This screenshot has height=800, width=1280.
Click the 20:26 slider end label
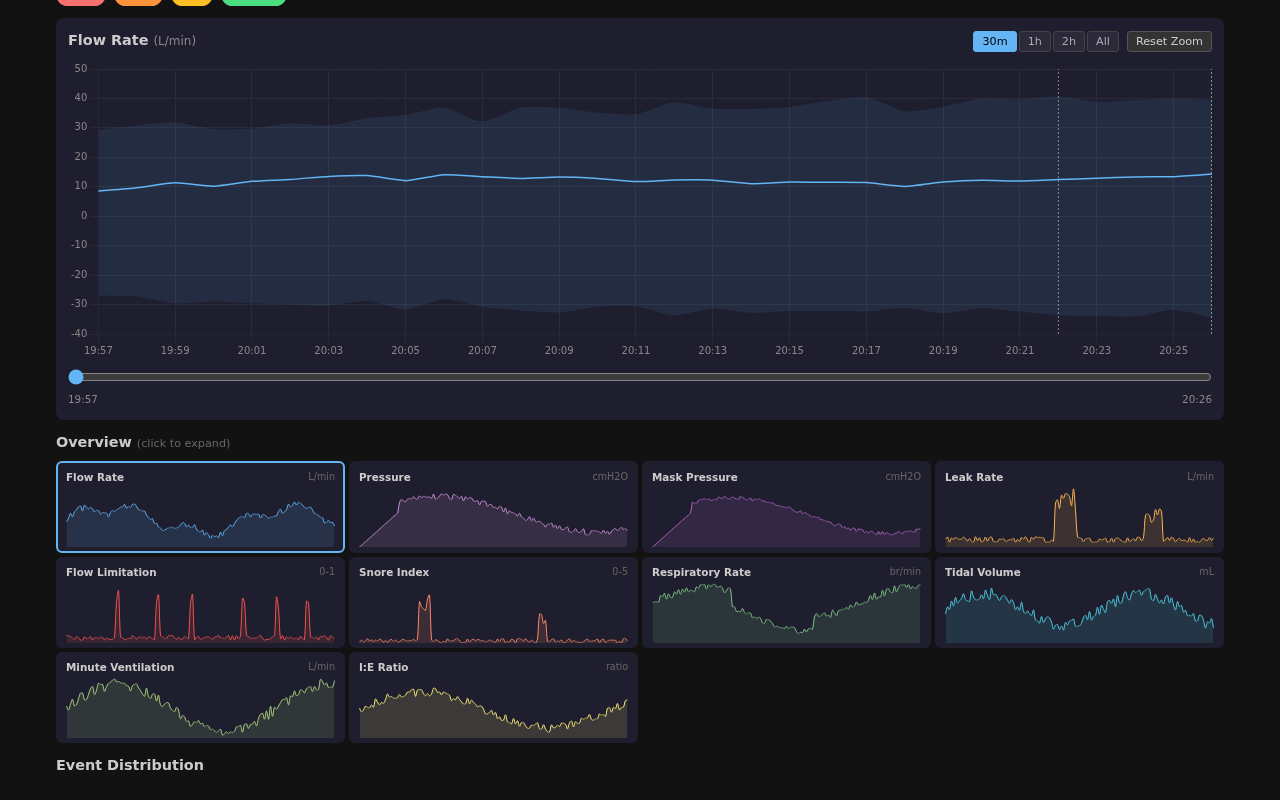pyautogui.click(x=1197, y=400)
